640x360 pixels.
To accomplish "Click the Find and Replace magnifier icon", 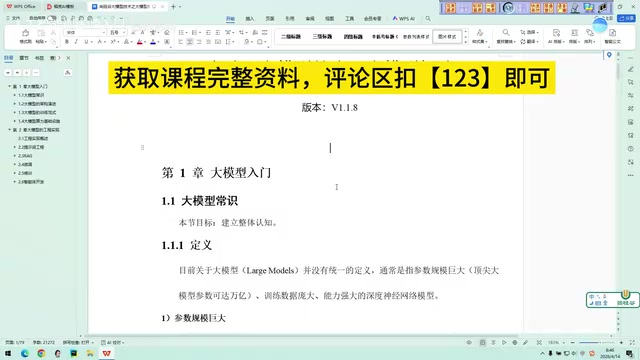I will 506,33.
